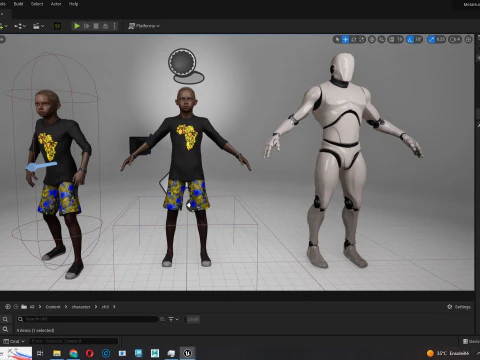Open camera speed setting
Viewport: 480px width, 360px height.
click(x=455, y=40)
